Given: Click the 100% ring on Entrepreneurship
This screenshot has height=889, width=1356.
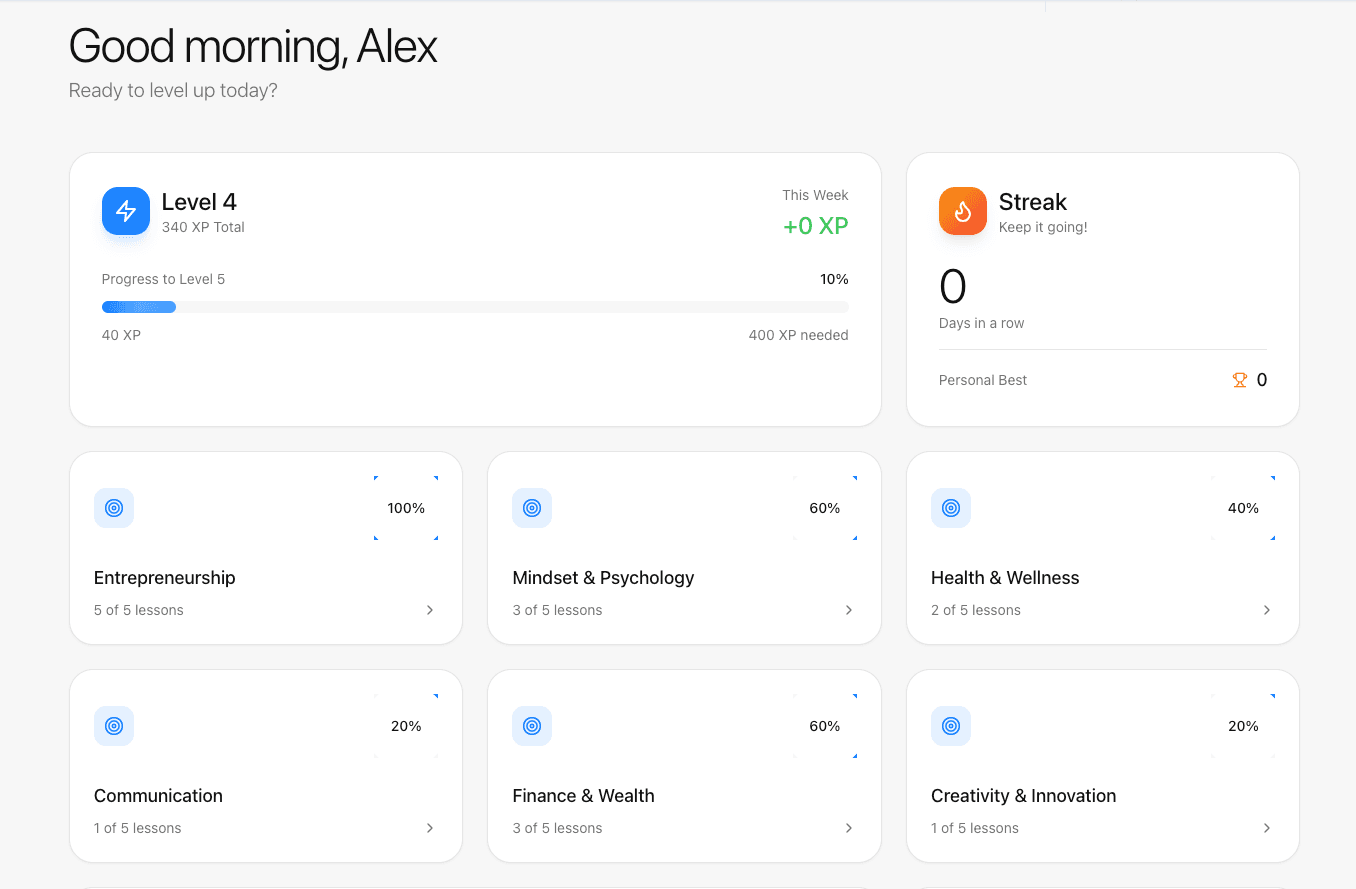Looking at the screenshot, I should [406, 508].
